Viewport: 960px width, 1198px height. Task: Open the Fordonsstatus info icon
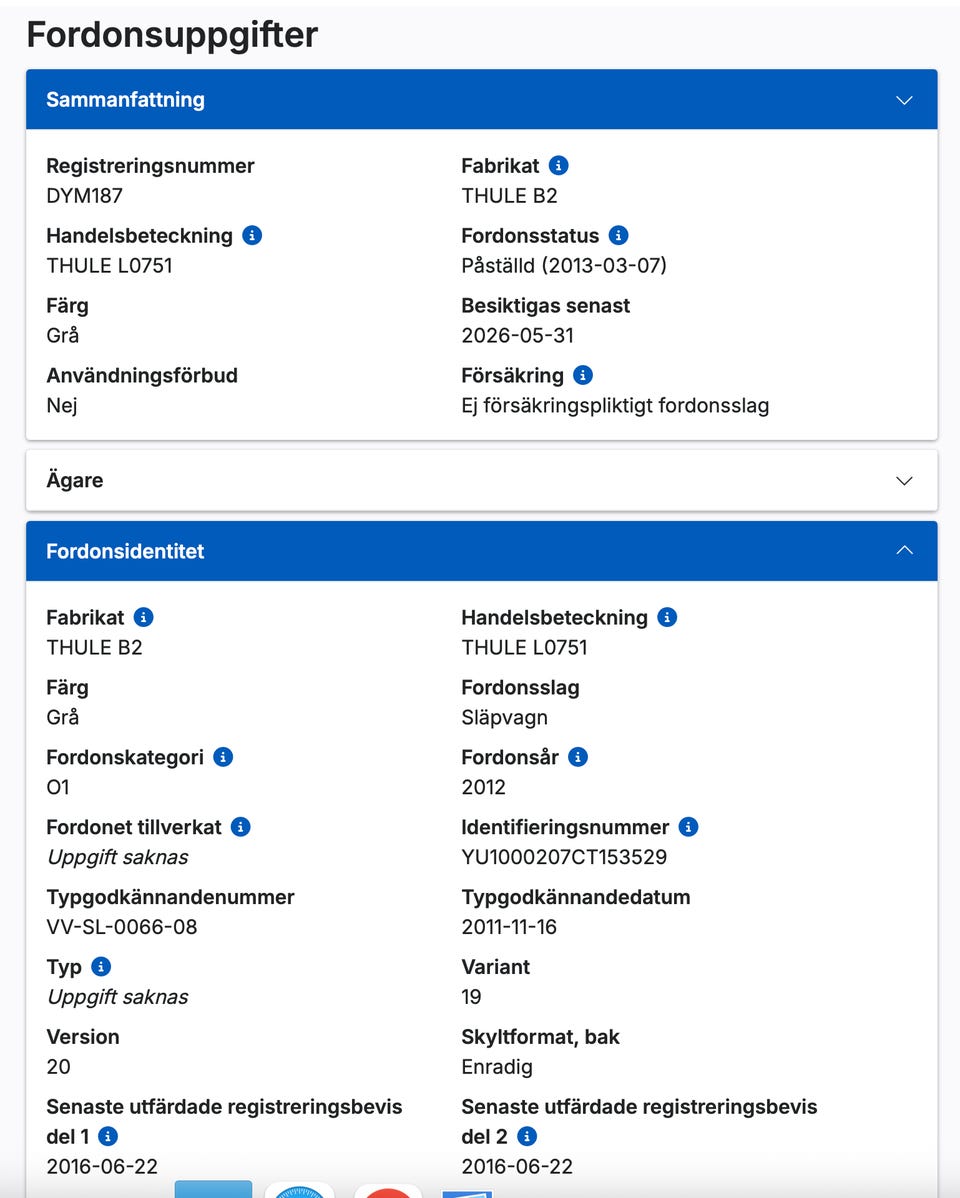coord(619,236)
